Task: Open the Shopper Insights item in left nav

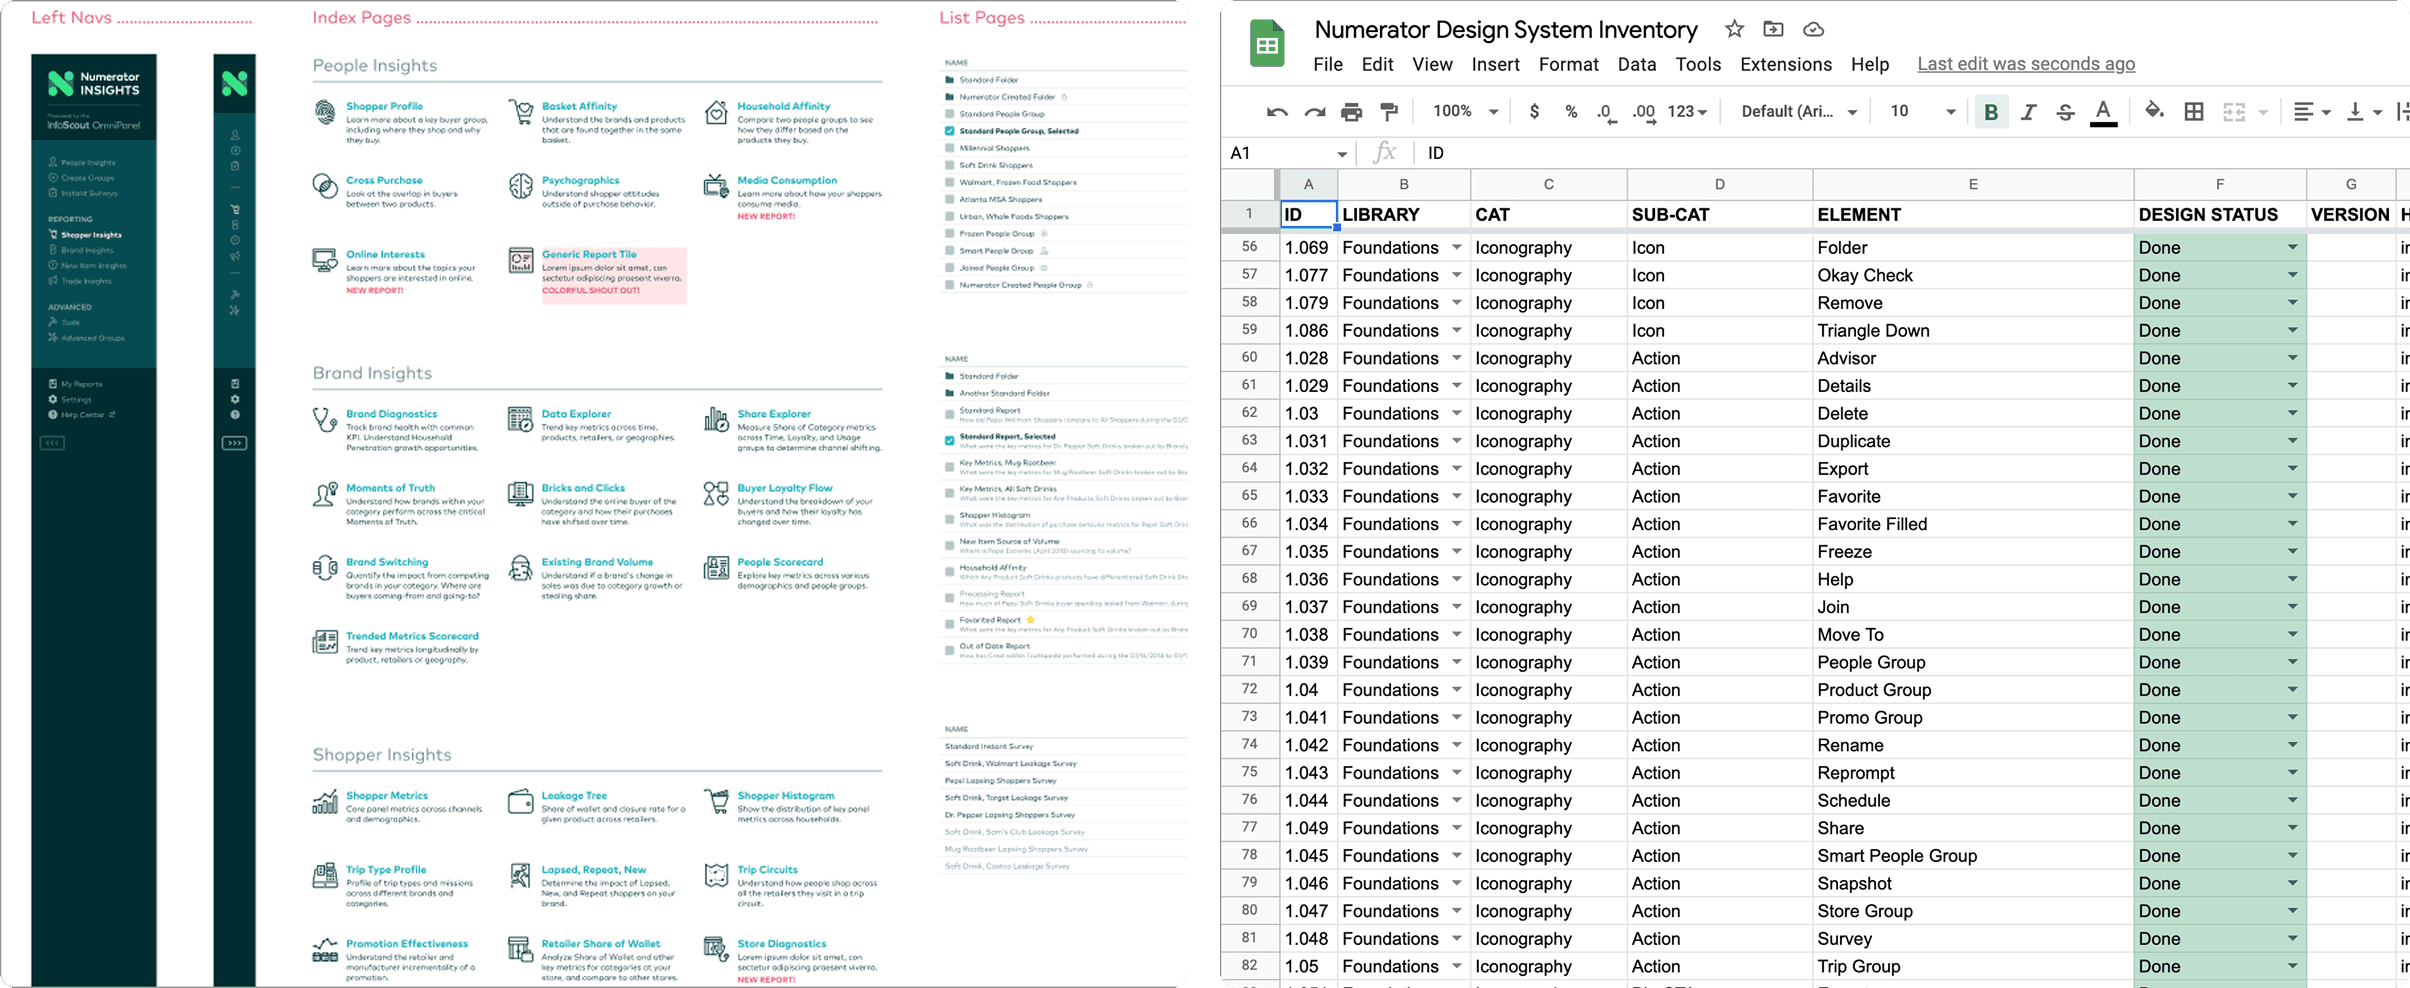Action: click(x=91, y=235)
